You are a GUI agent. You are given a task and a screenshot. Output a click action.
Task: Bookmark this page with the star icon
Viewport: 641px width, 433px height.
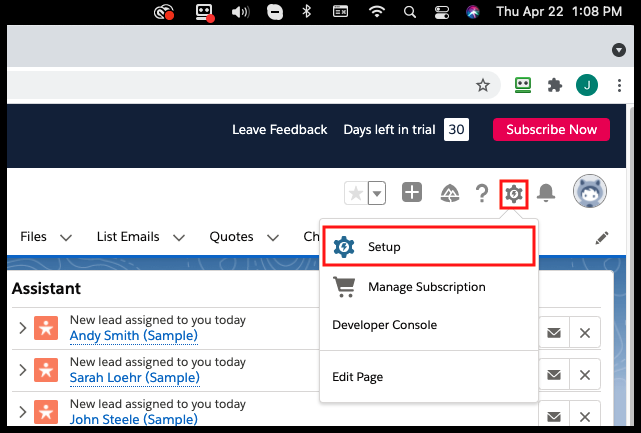click(483, 86)
